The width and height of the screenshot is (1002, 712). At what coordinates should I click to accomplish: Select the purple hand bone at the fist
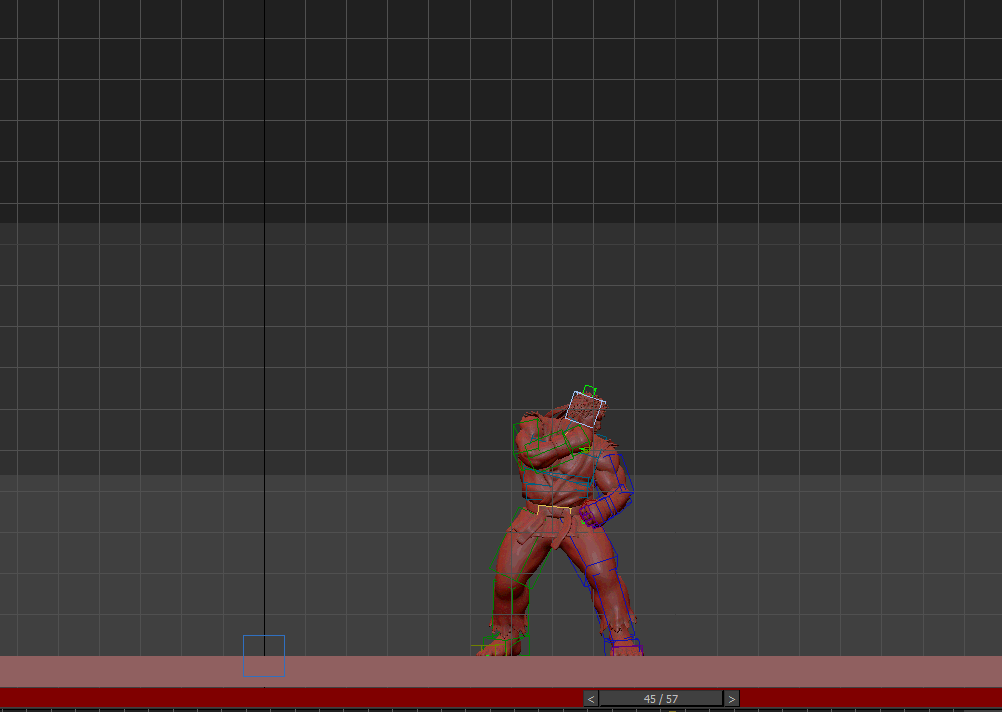point(591,517)
